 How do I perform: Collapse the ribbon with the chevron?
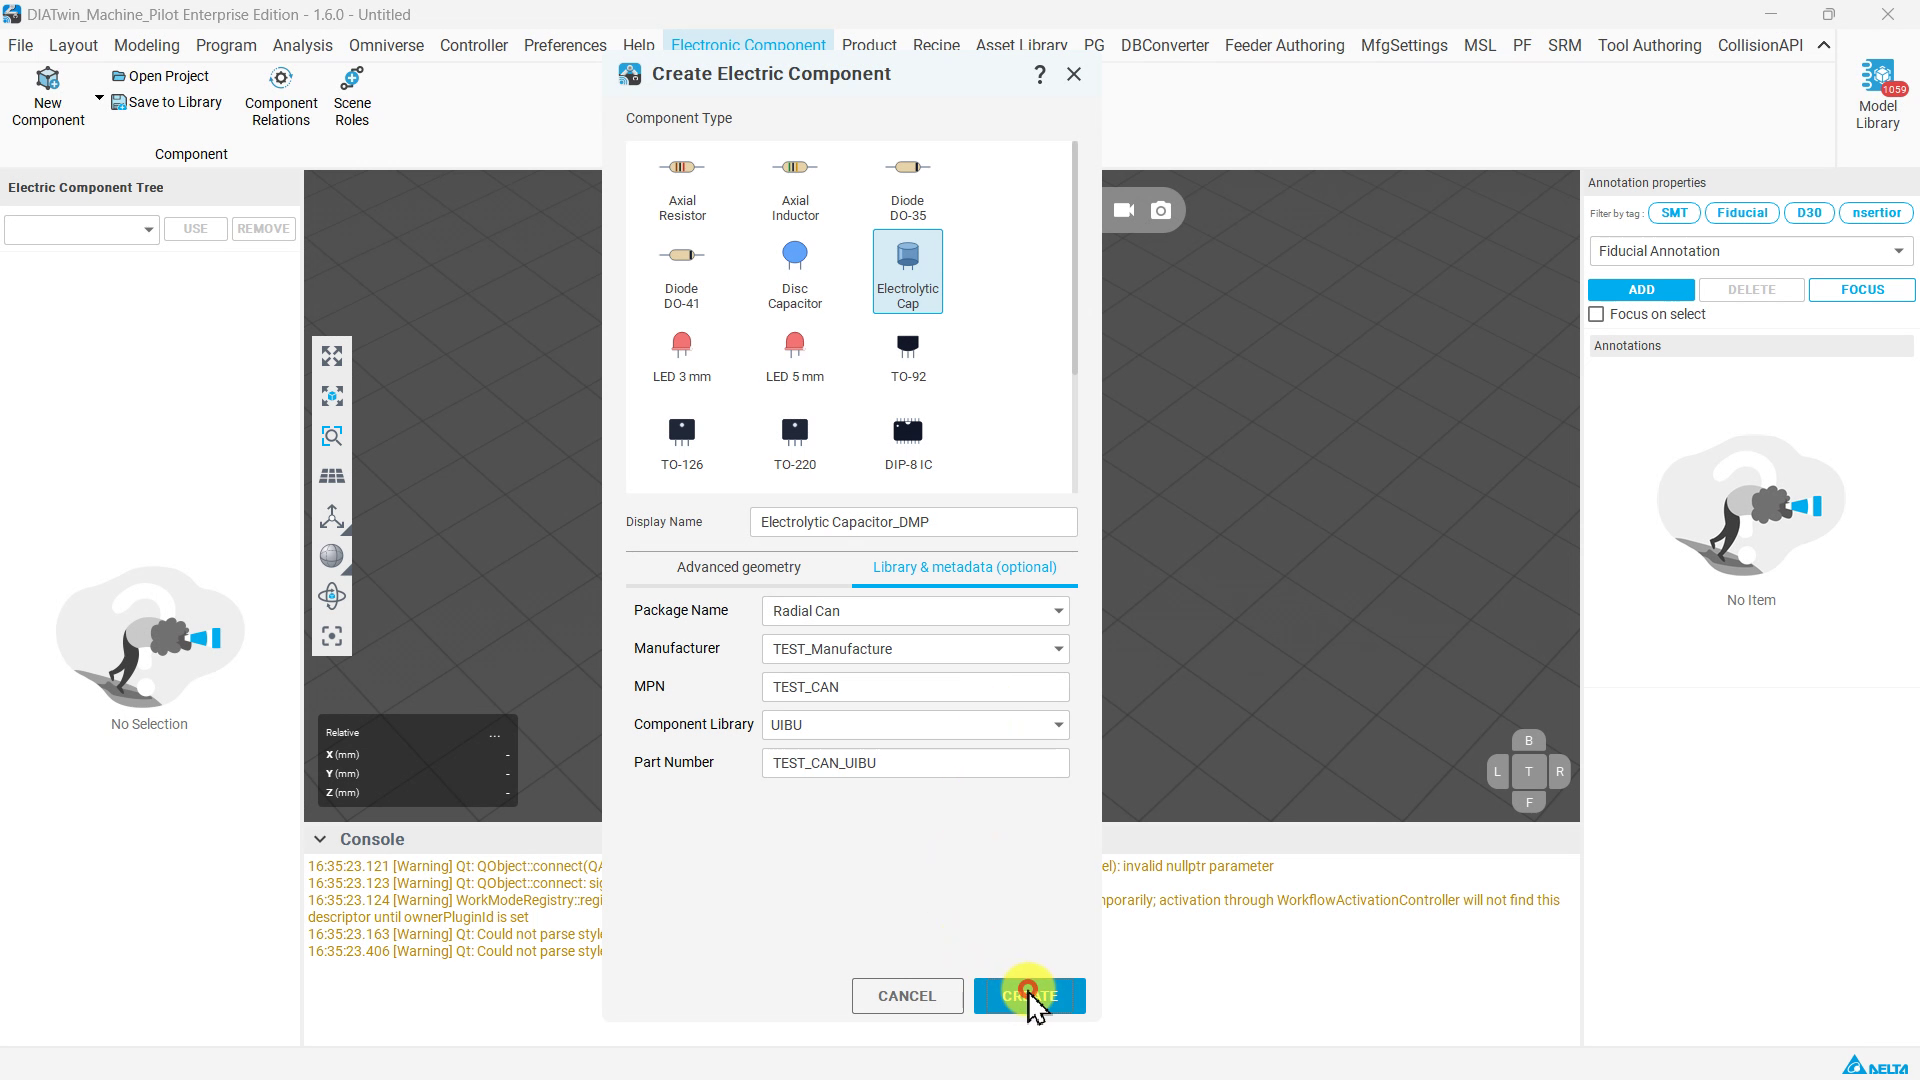pyautogui.click(x=1824, y=46)
